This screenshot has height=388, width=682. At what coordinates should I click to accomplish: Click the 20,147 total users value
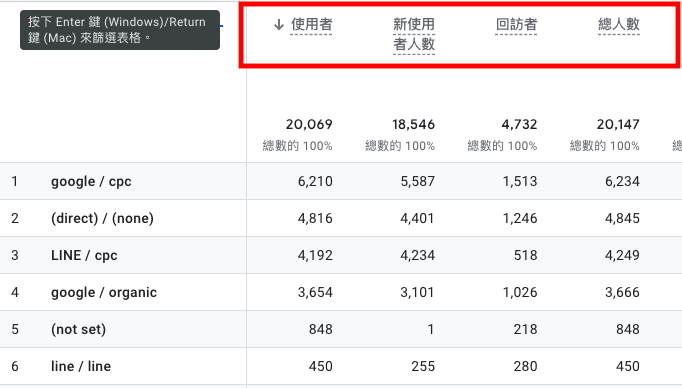(x=618, y=125)
